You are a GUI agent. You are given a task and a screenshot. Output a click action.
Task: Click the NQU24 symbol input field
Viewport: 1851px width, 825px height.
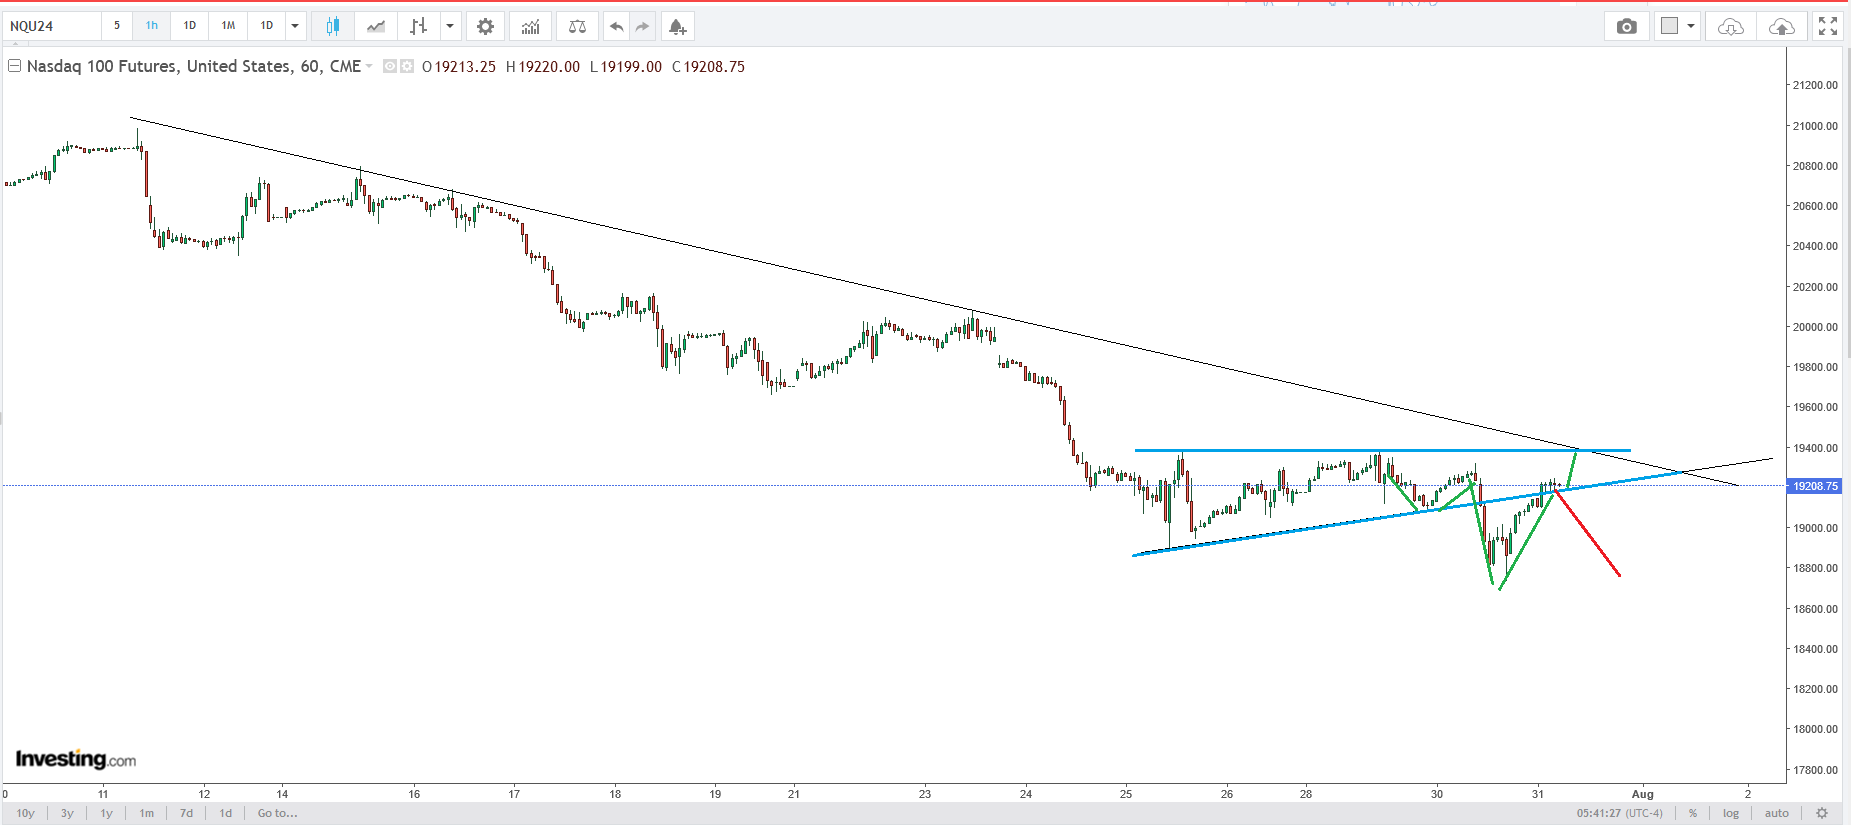point(52,26)
